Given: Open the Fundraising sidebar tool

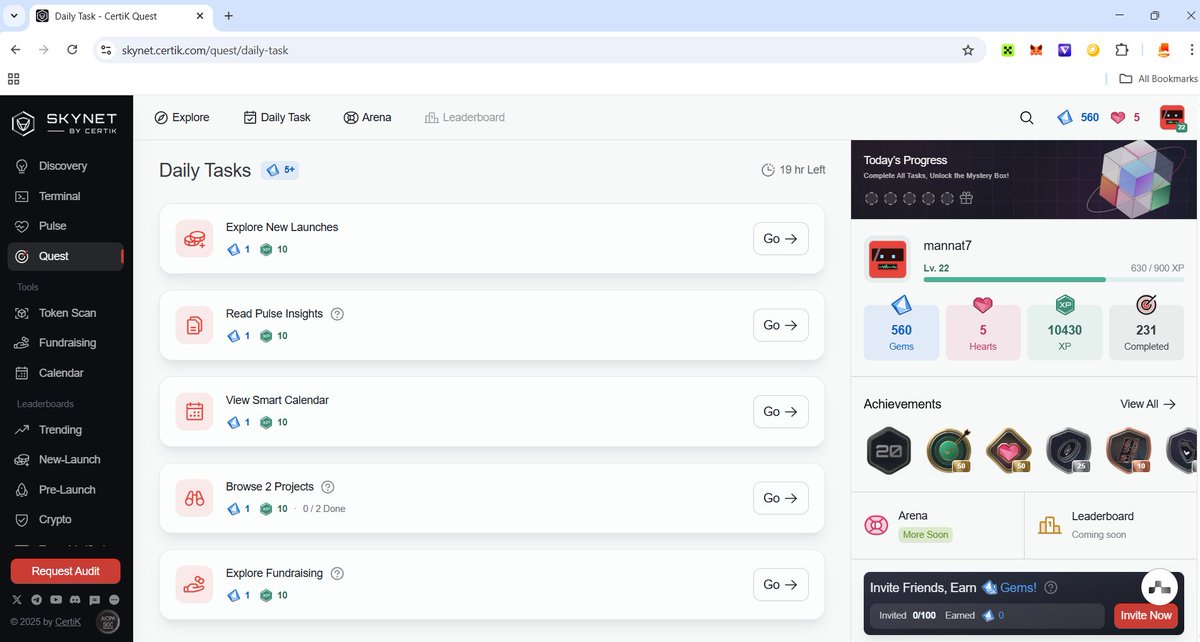Looking at the screenshot, I should (67, 343).
